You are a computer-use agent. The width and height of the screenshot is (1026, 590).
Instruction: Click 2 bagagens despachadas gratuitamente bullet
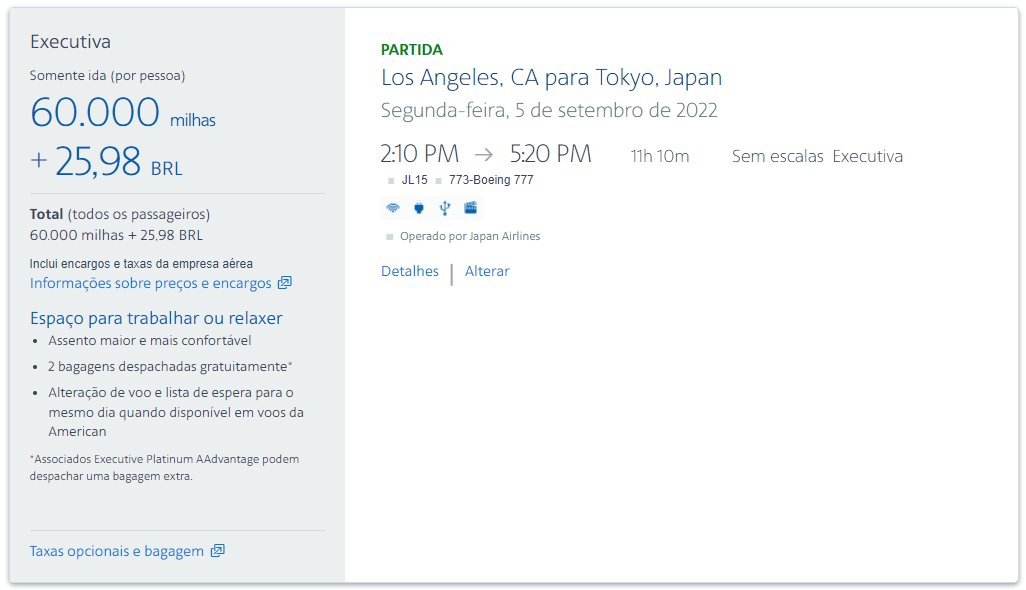(170, 367)
